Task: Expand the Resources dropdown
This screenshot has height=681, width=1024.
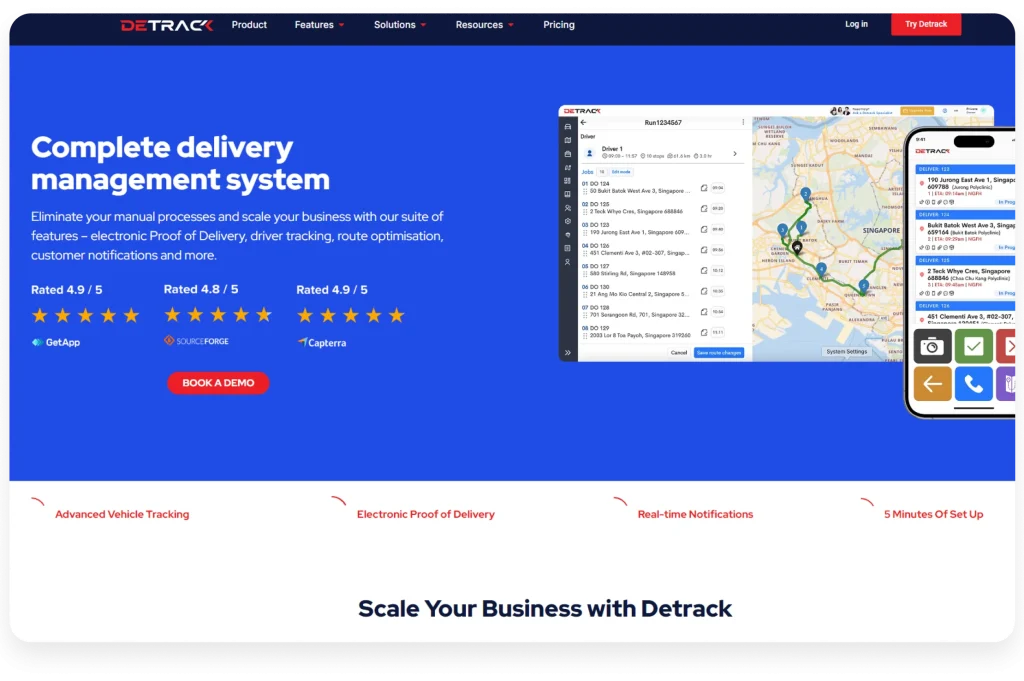Action: [x=484, y=25]
